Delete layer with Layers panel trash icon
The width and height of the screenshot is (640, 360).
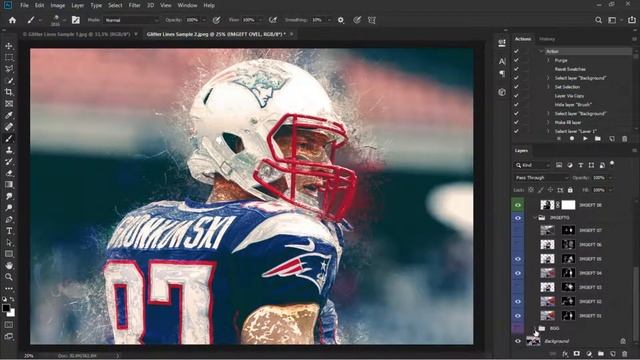[x=624, y=354]
